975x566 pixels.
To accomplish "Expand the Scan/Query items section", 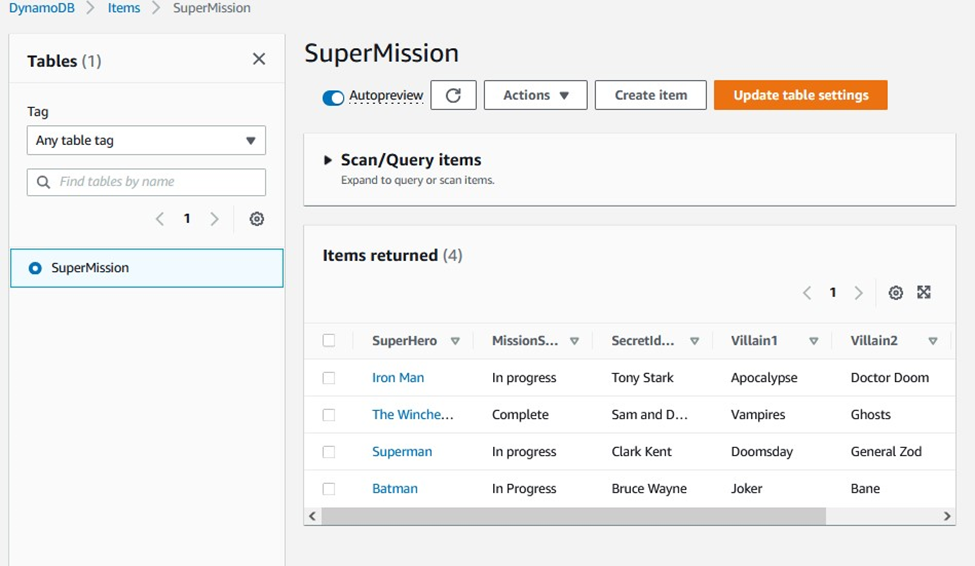I will (328, 160).
